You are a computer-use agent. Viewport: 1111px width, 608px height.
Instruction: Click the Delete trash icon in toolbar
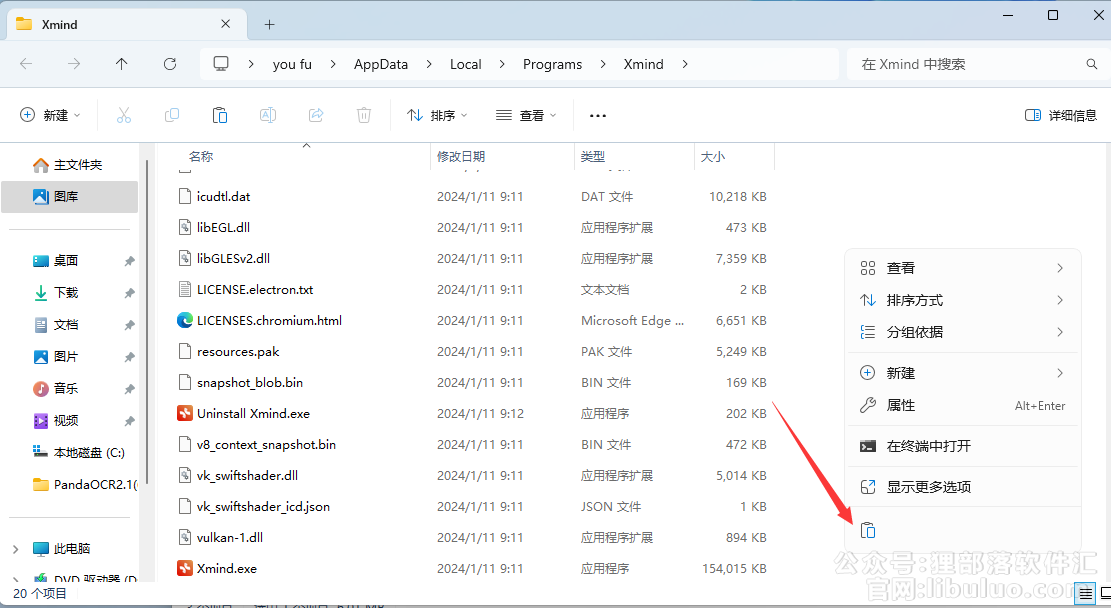[x=363, y=115]
